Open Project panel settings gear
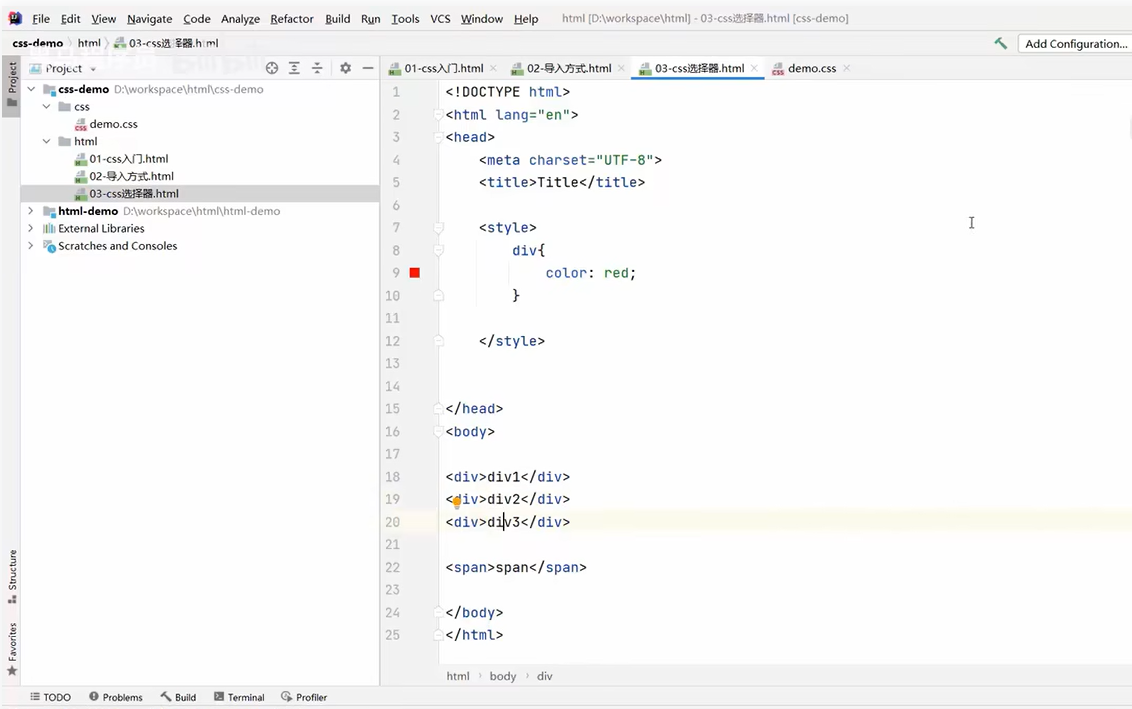Viewport: 1132px width, 709px height. click(345, 68)
